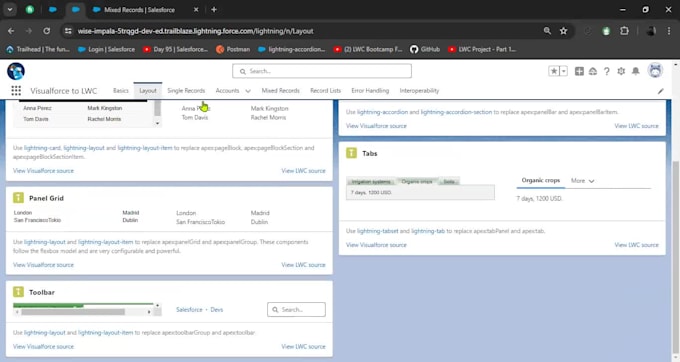Select Organic crops Visualforce tab
The image size is (680, 362).
coord(417,182)
